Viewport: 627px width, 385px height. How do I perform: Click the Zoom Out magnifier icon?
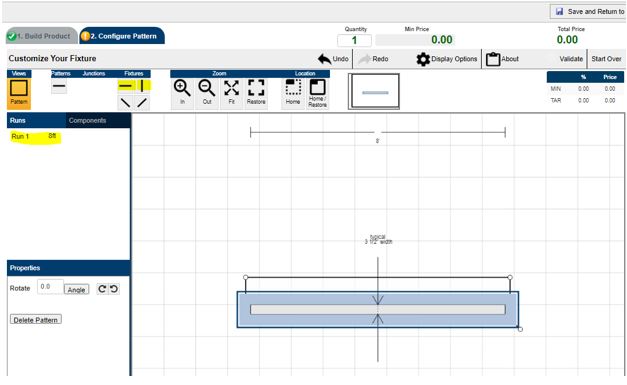click(x=207, y=88)
